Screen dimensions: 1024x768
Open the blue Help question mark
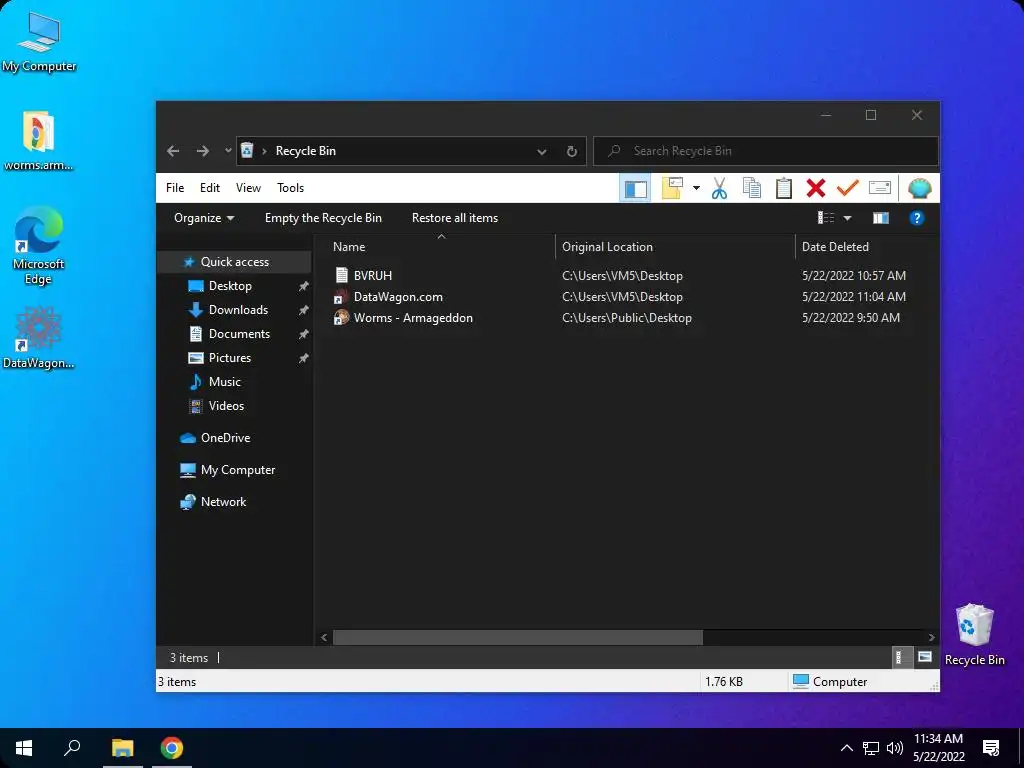(917, 217)
